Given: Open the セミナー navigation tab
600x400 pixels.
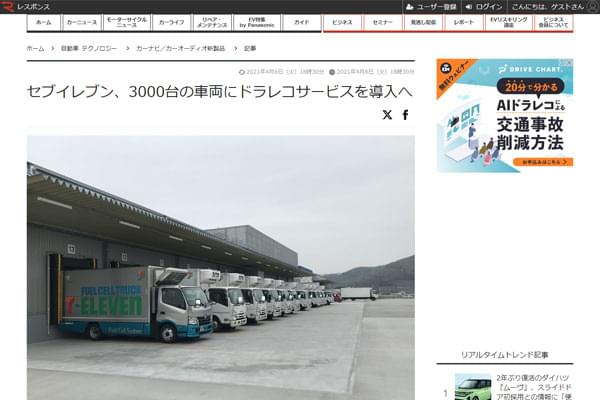Looking at the screenshot, I should (383, 23).
